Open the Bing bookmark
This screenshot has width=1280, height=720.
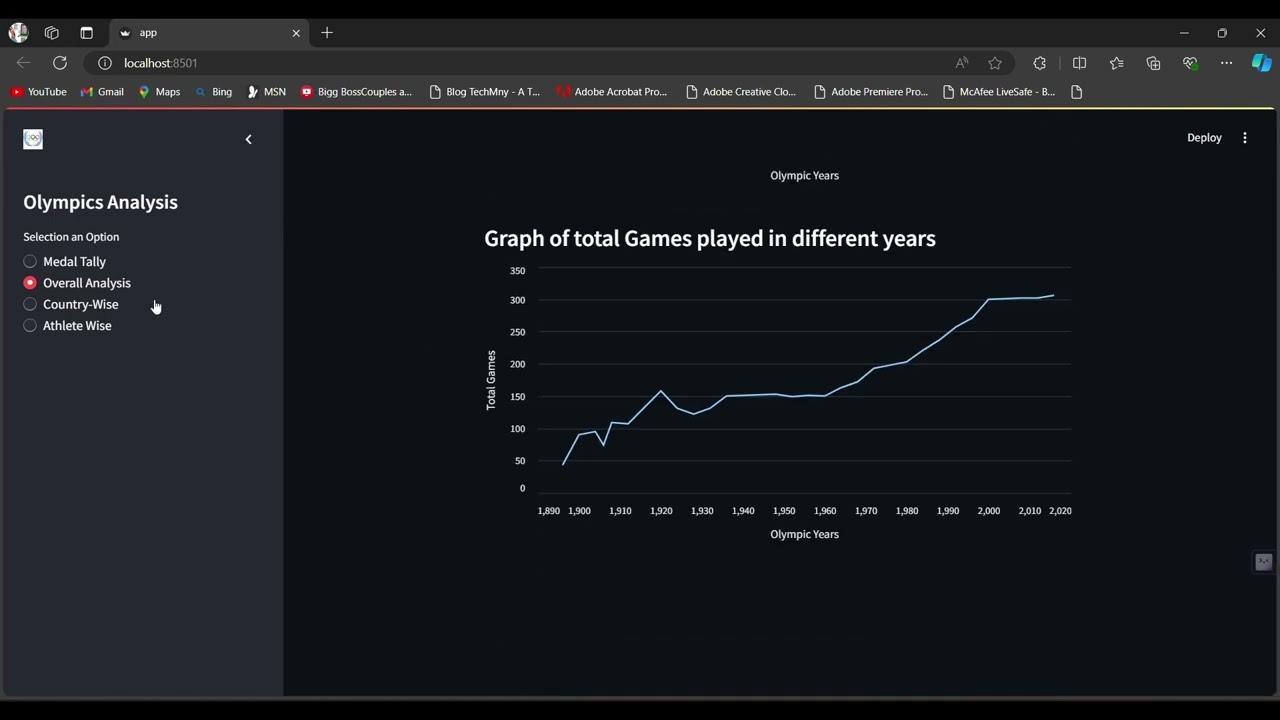[213, 92]
